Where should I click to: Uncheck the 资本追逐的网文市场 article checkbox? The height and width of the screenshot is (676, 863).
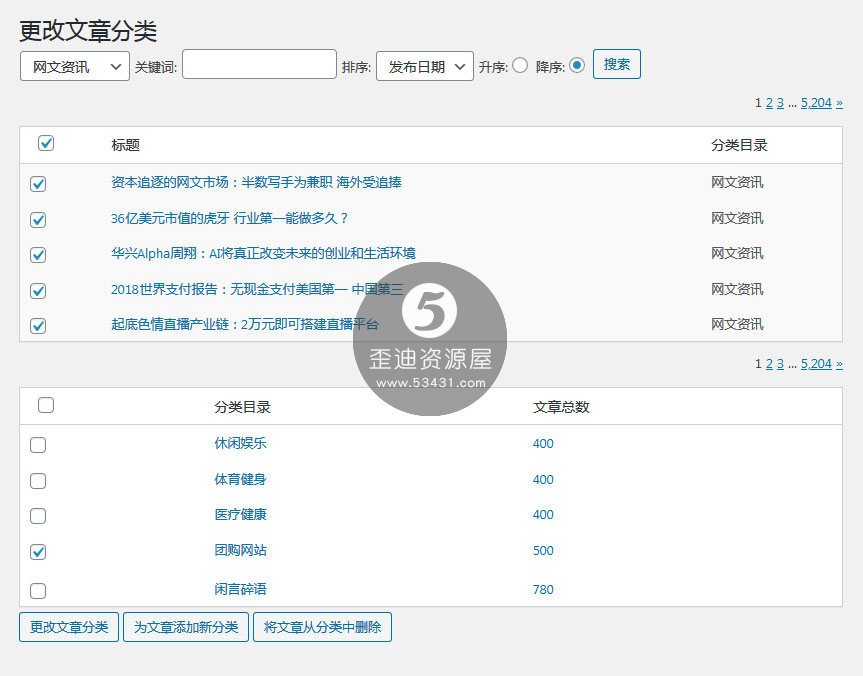[38, 184]
